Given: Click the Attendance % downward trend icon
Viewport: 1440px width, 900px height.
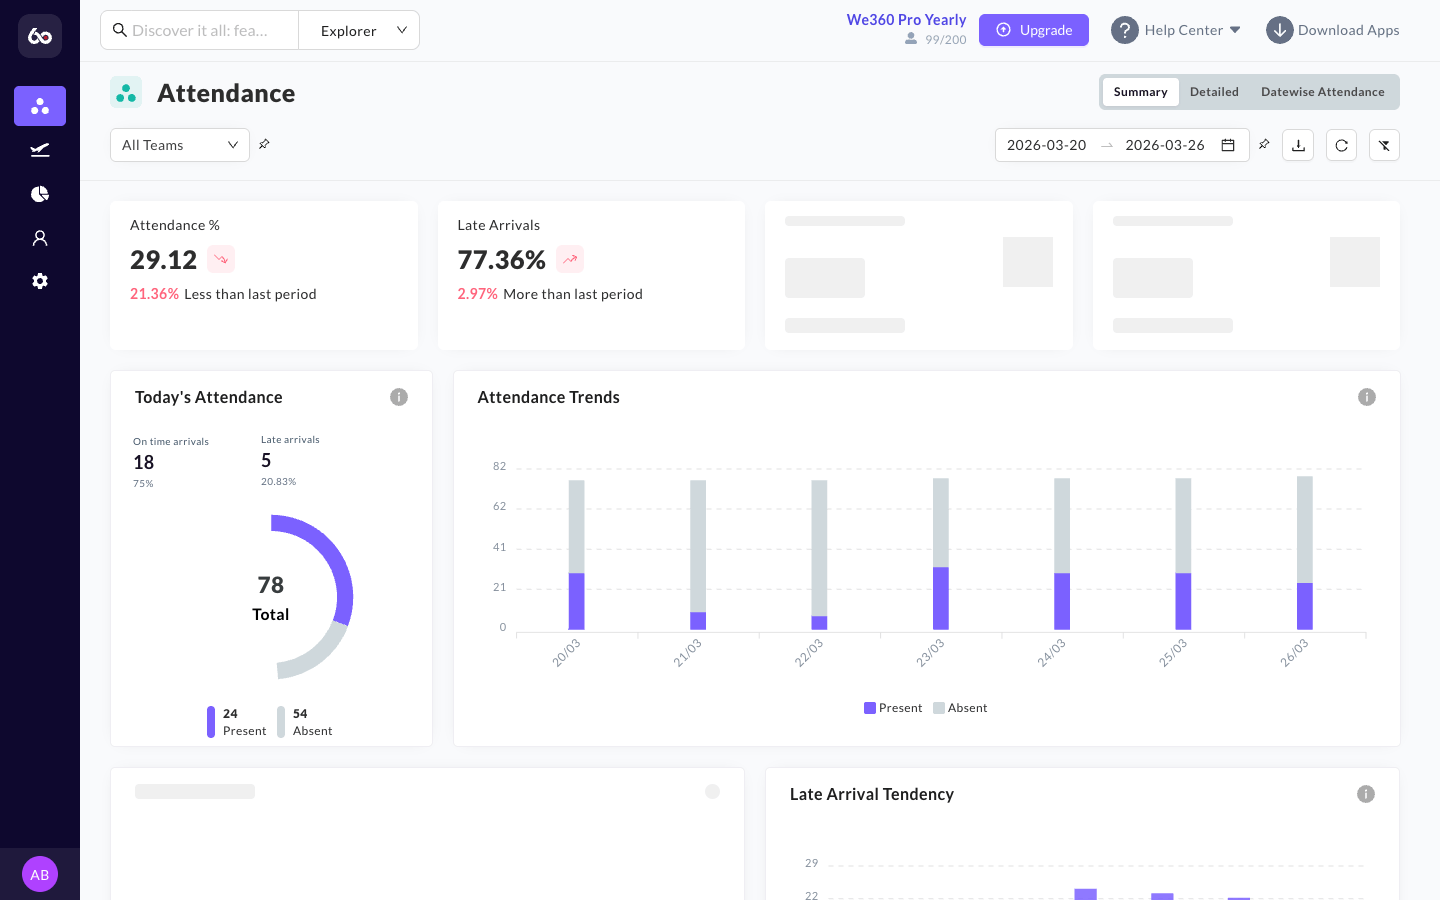Looking at the screenshot, I should [221, 259].
